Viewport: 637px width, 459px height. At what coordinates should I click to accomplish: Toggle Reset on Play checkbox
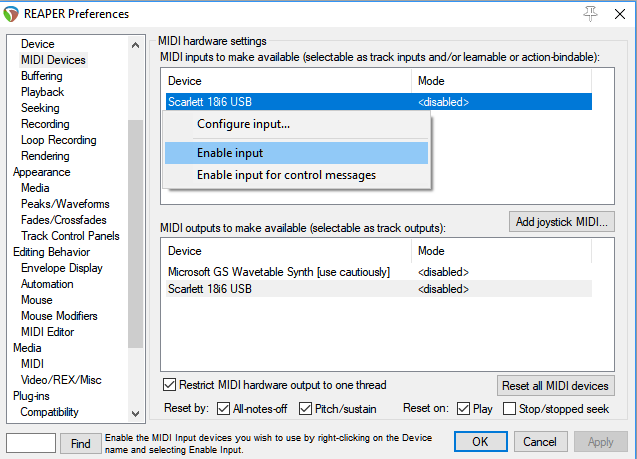coord(464,408)
